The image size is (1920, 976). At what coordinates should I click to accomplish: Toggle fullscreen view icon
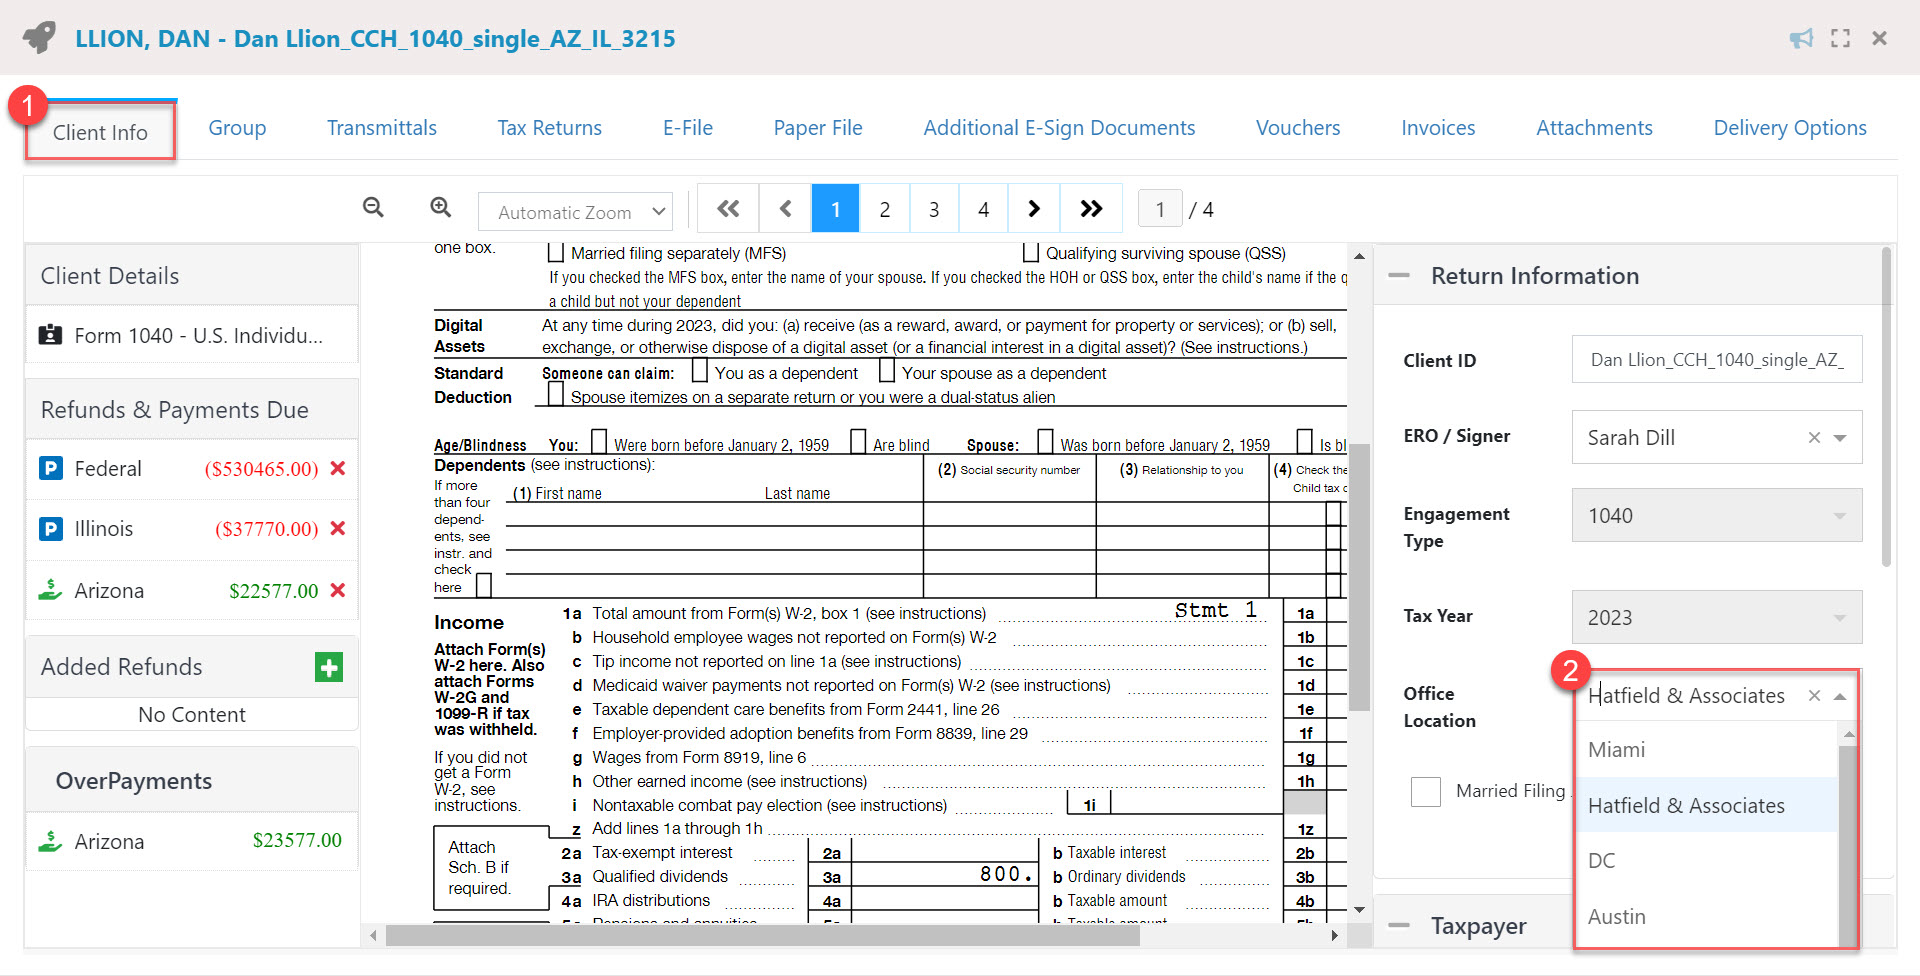(1840, 38)
